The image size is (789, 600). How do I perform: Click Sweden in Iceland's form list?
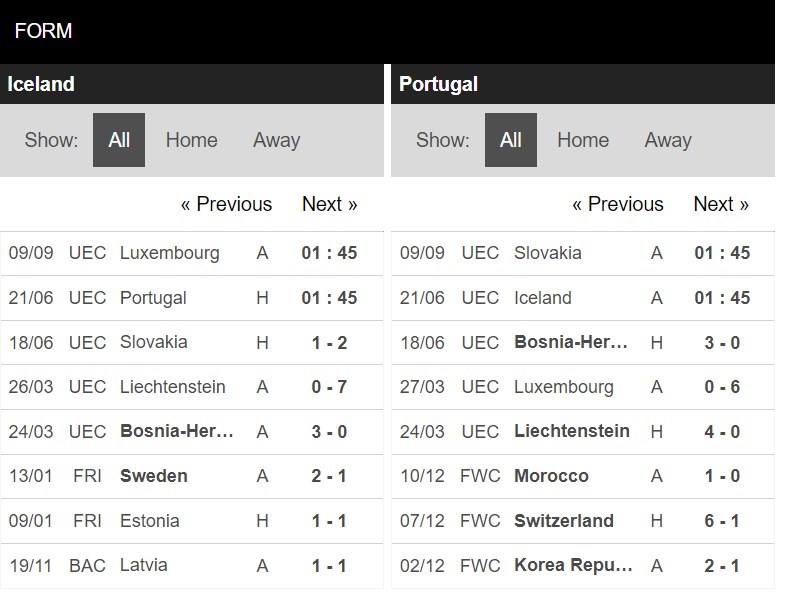coord(153,476)
